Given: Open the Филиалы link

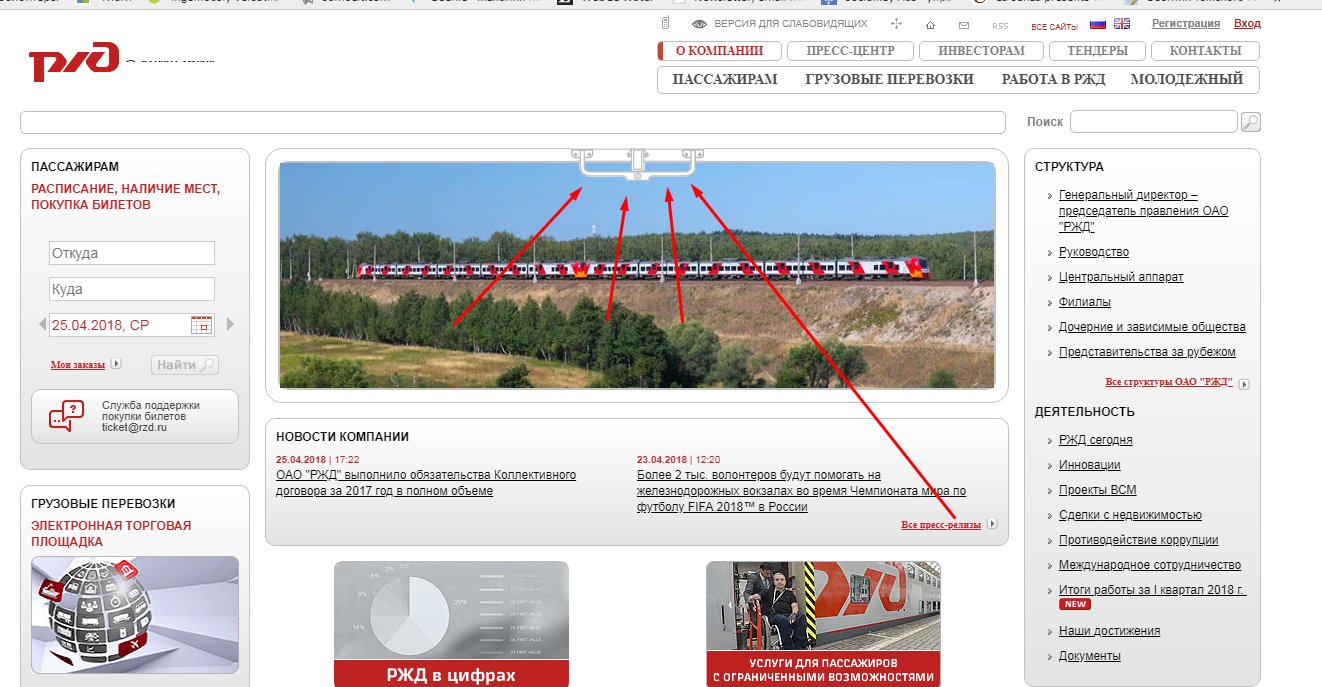Looking at the screenshot, I should [1085, 302].
